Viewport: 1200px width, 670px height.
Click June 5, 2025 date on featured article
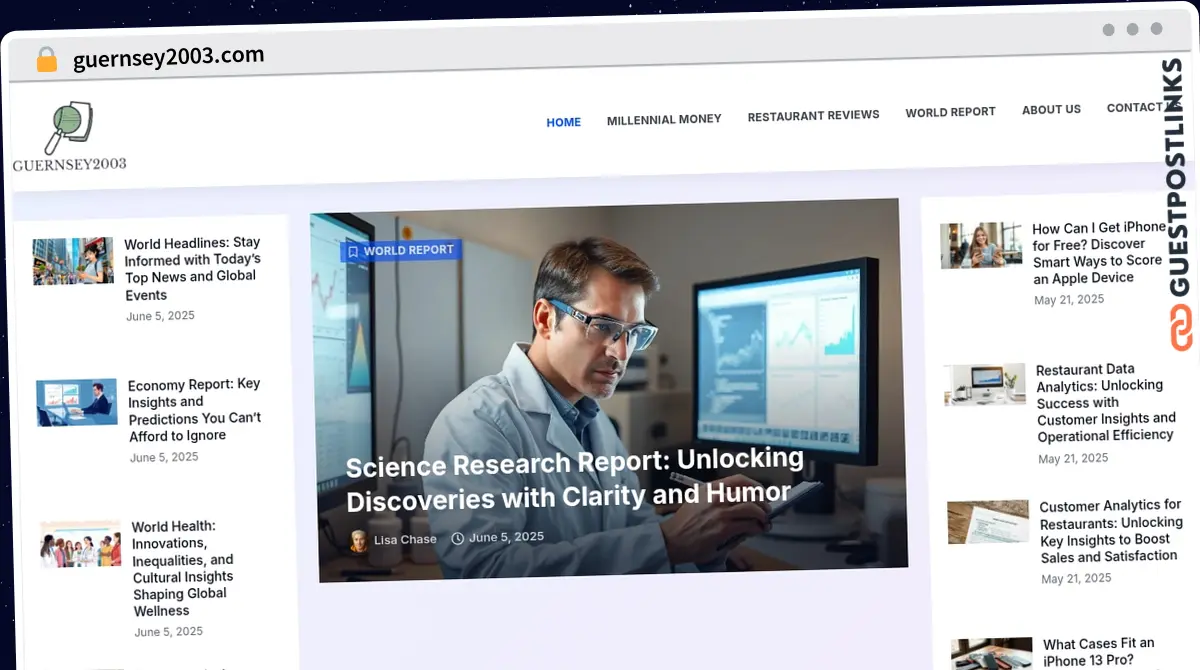click(x=506, y=537)
